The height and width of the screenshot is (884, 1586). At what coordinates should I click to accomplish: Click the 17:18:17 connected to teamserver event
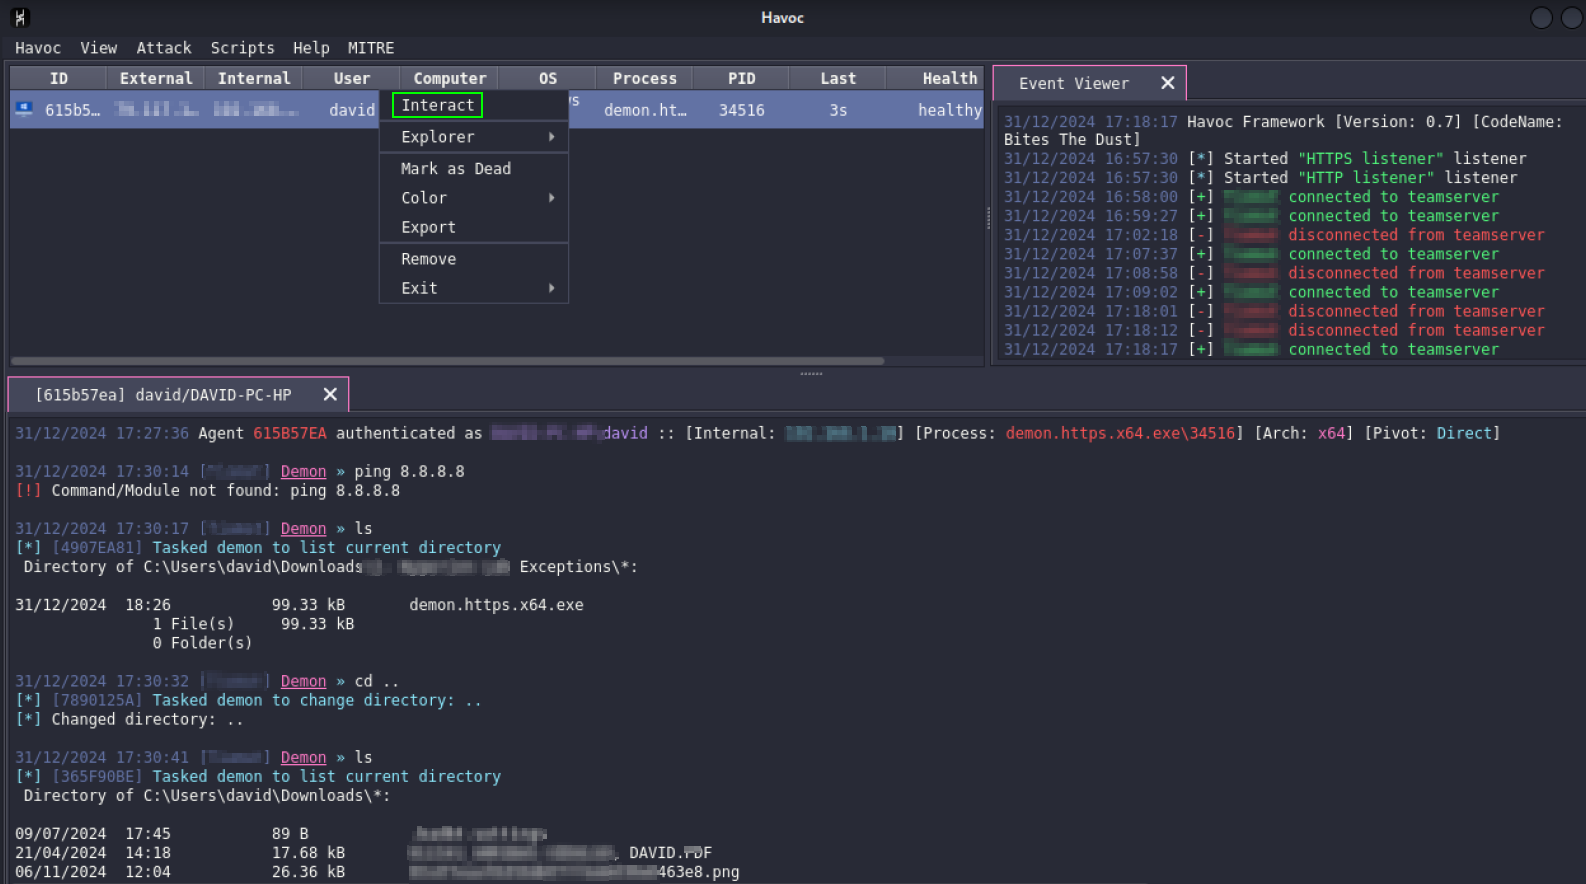click(x=1251, y=350)
